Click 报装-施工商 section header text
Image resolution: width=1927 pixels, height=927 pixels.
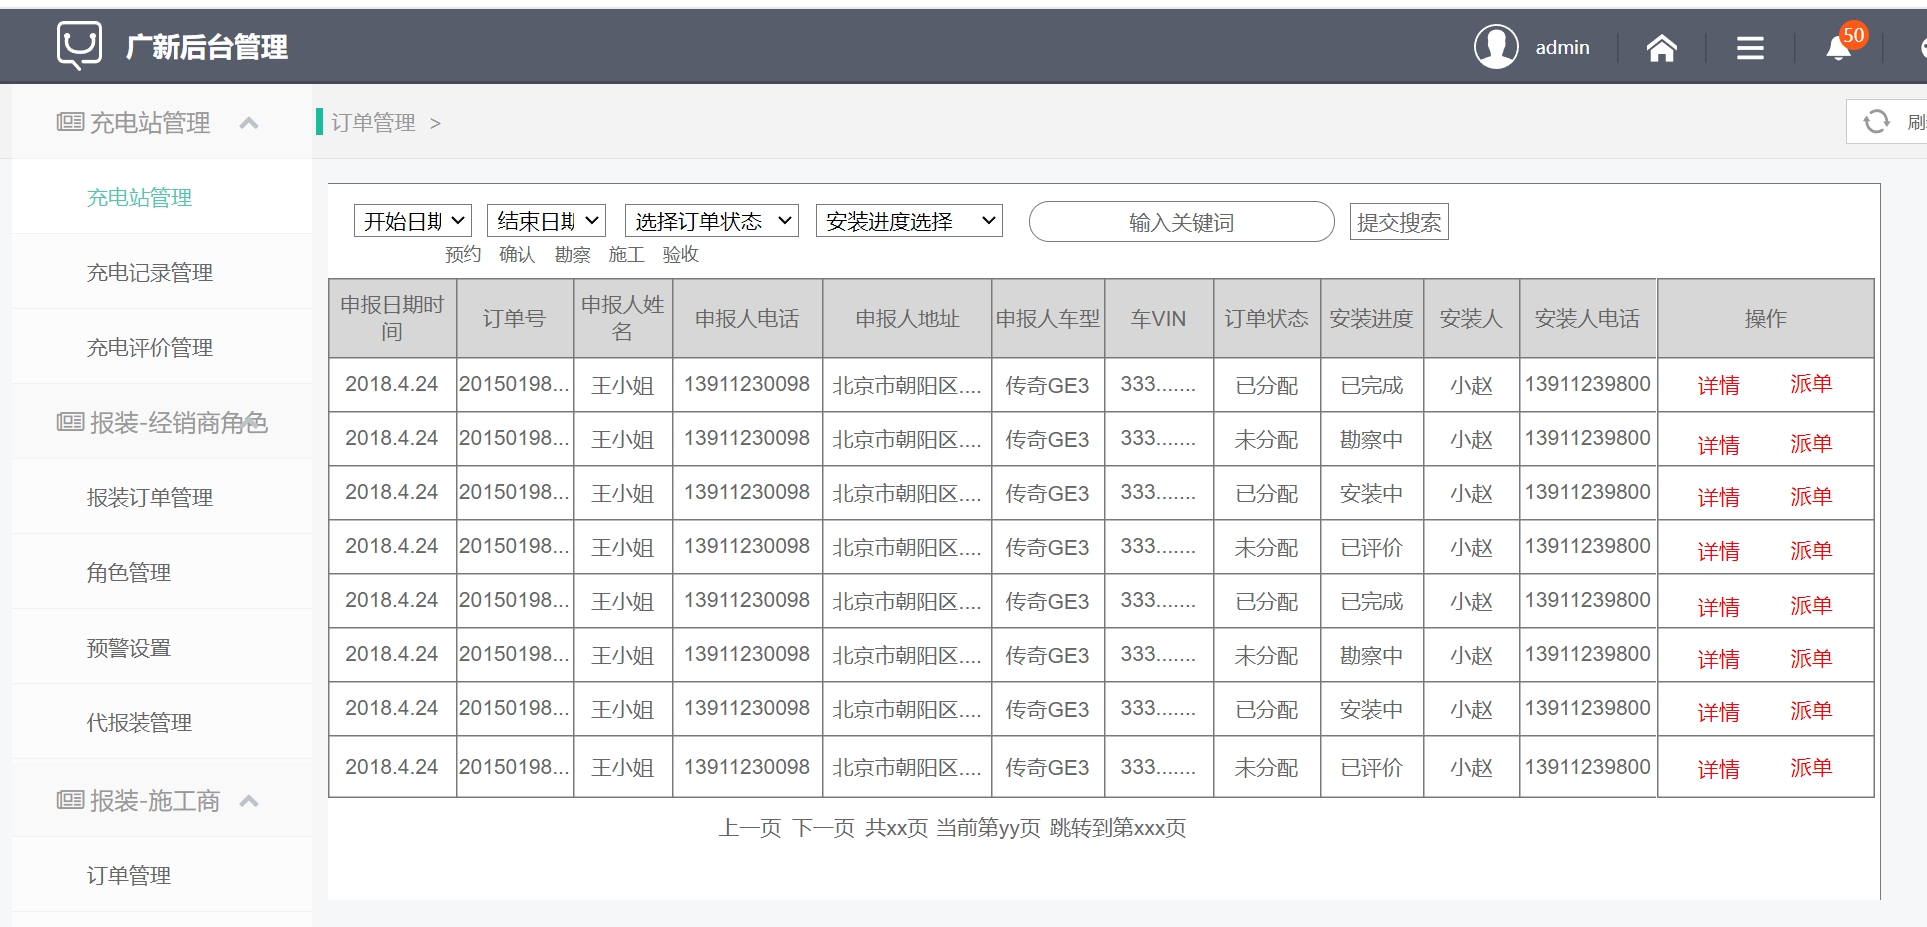coord(155,800)
